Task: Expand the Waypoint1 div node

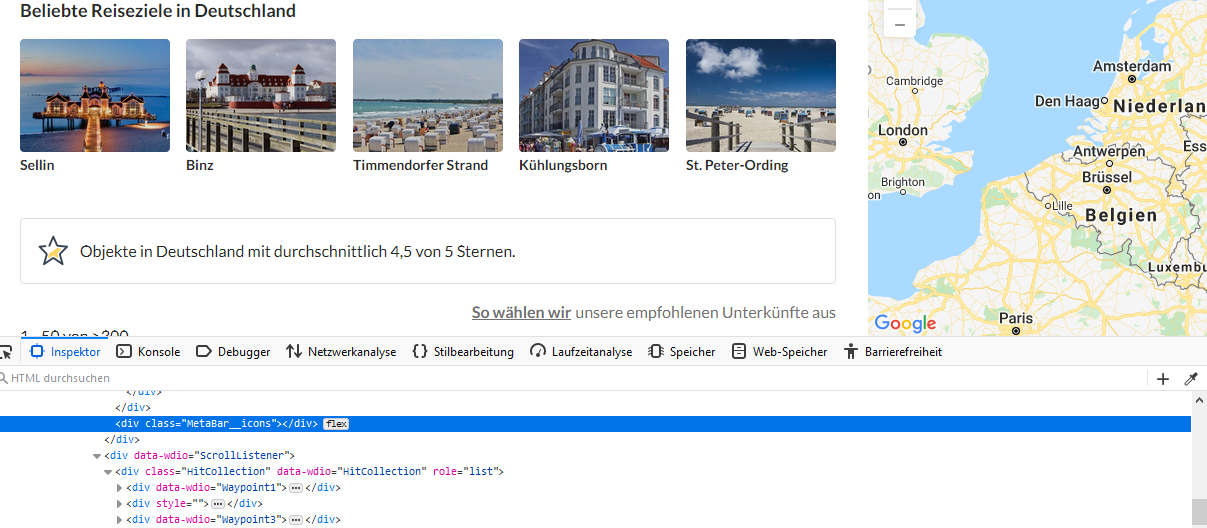Action: (x=120, y=488)
